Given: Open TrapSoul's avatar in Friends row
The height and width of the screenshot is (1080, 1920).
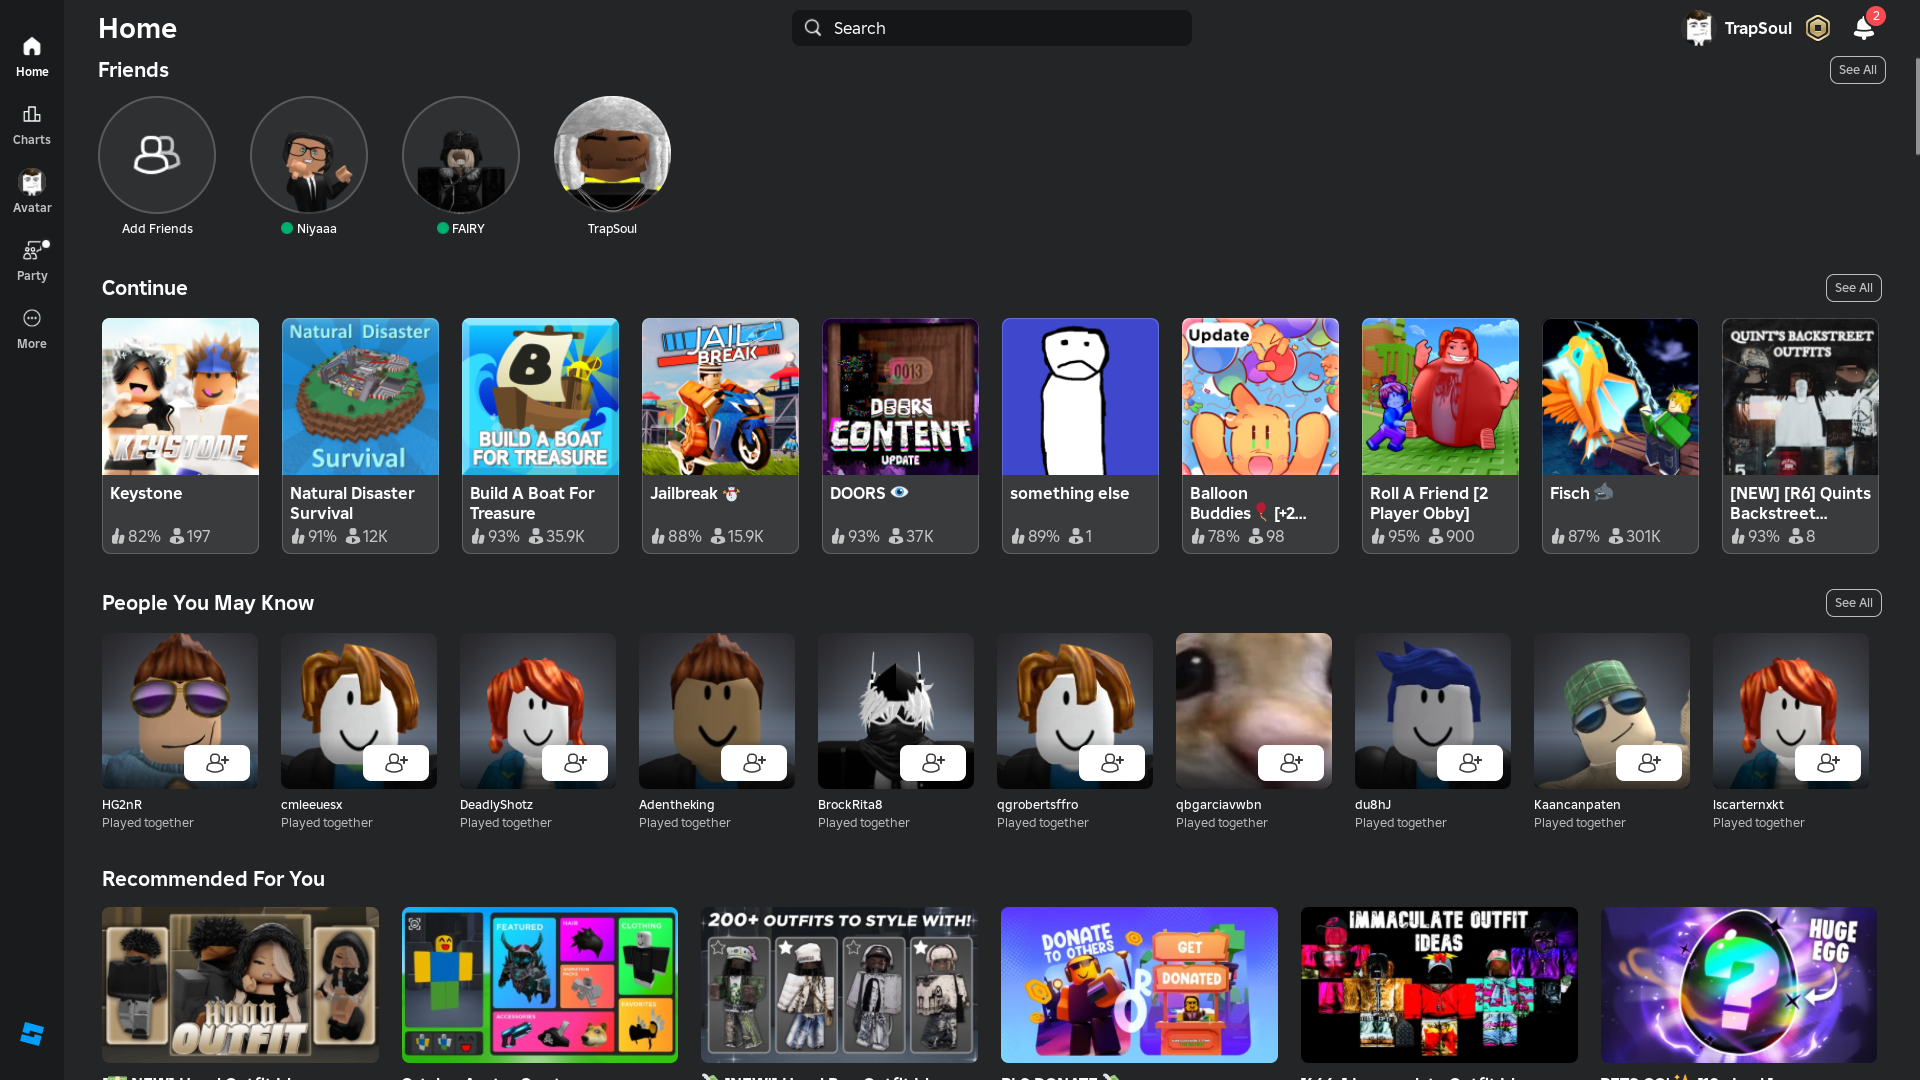Looking at the screenshot, I should tap(612, 155).
